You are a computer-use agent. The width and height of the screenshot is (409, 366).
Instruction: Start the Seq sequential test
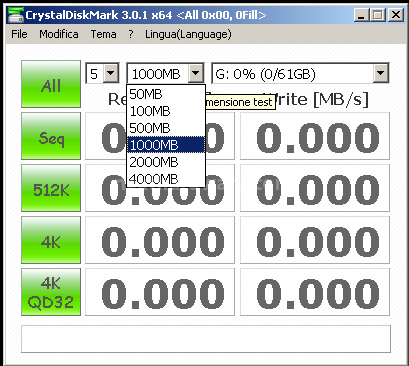(x=51, y=136)
